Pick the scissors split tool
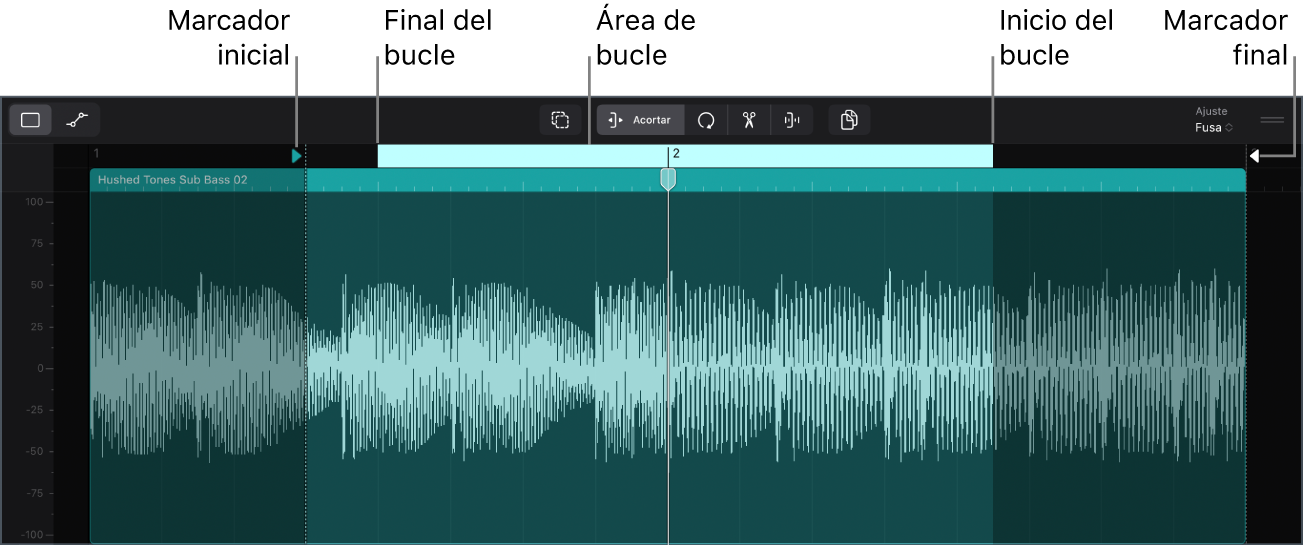 point(748,120)
